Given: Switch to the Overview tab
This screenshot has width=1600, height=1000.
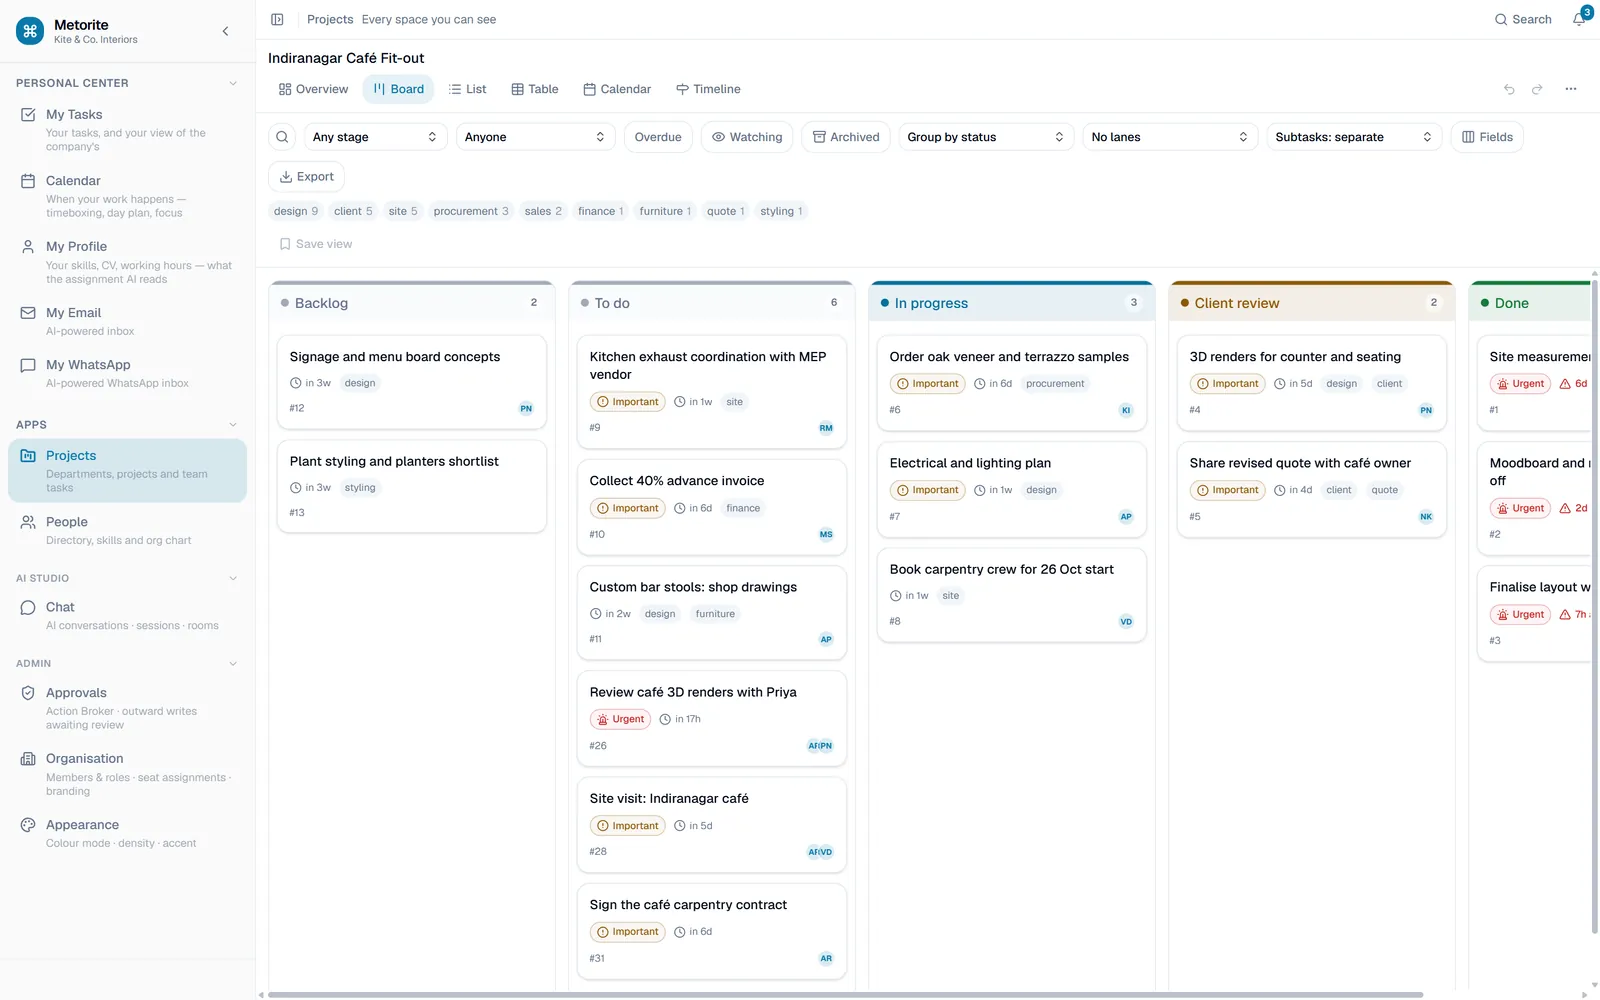Looking at the screenshot, I should point(314,89).
